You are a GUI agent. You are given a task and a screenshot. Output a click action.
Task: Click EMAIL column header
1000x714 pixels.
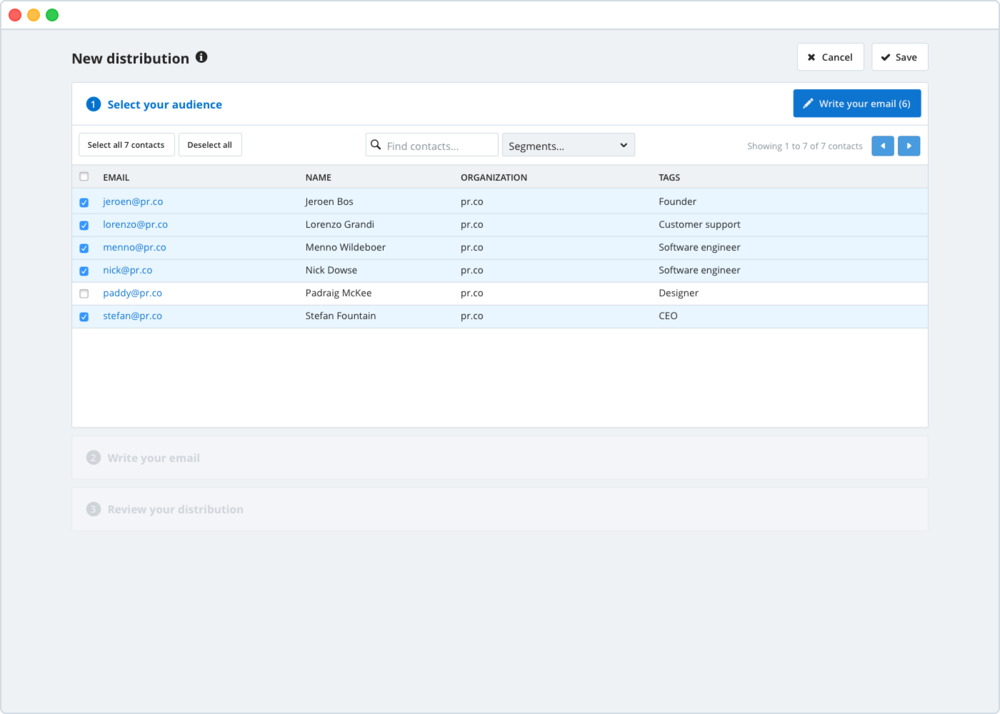click(116, 178)
